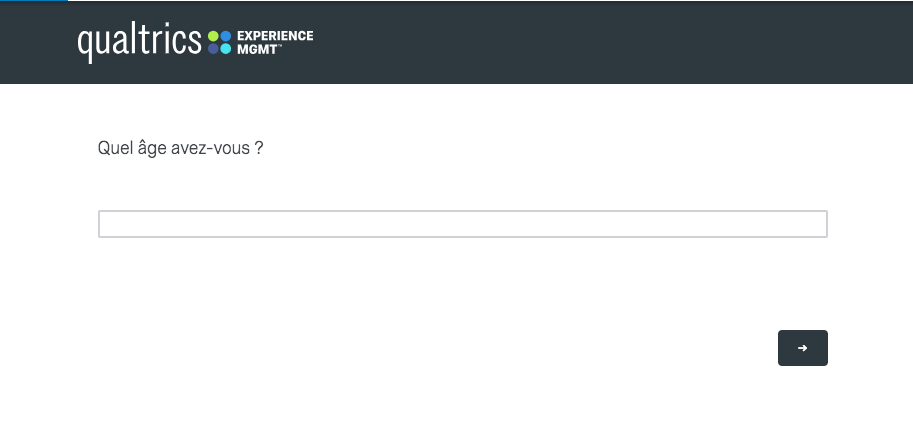Select the question text 'Quel âge avez-vous ?'
This screenshot has width=913, height=437.
(180, 148)
